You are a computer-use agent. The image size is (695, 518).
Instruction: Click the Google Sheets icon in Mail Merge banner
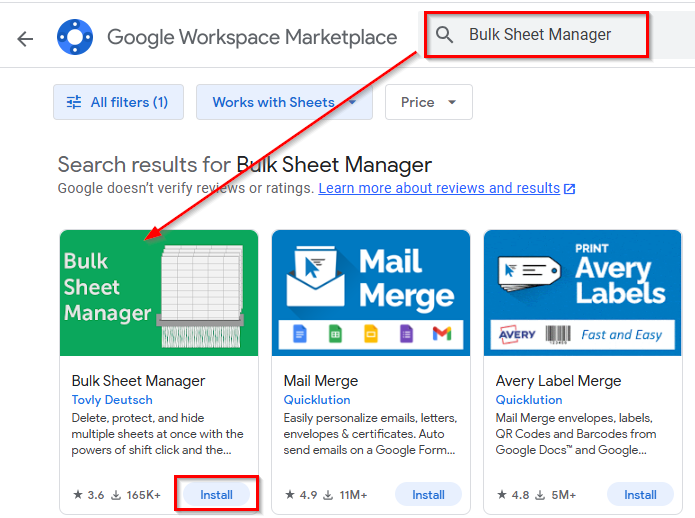pos(336,334)
